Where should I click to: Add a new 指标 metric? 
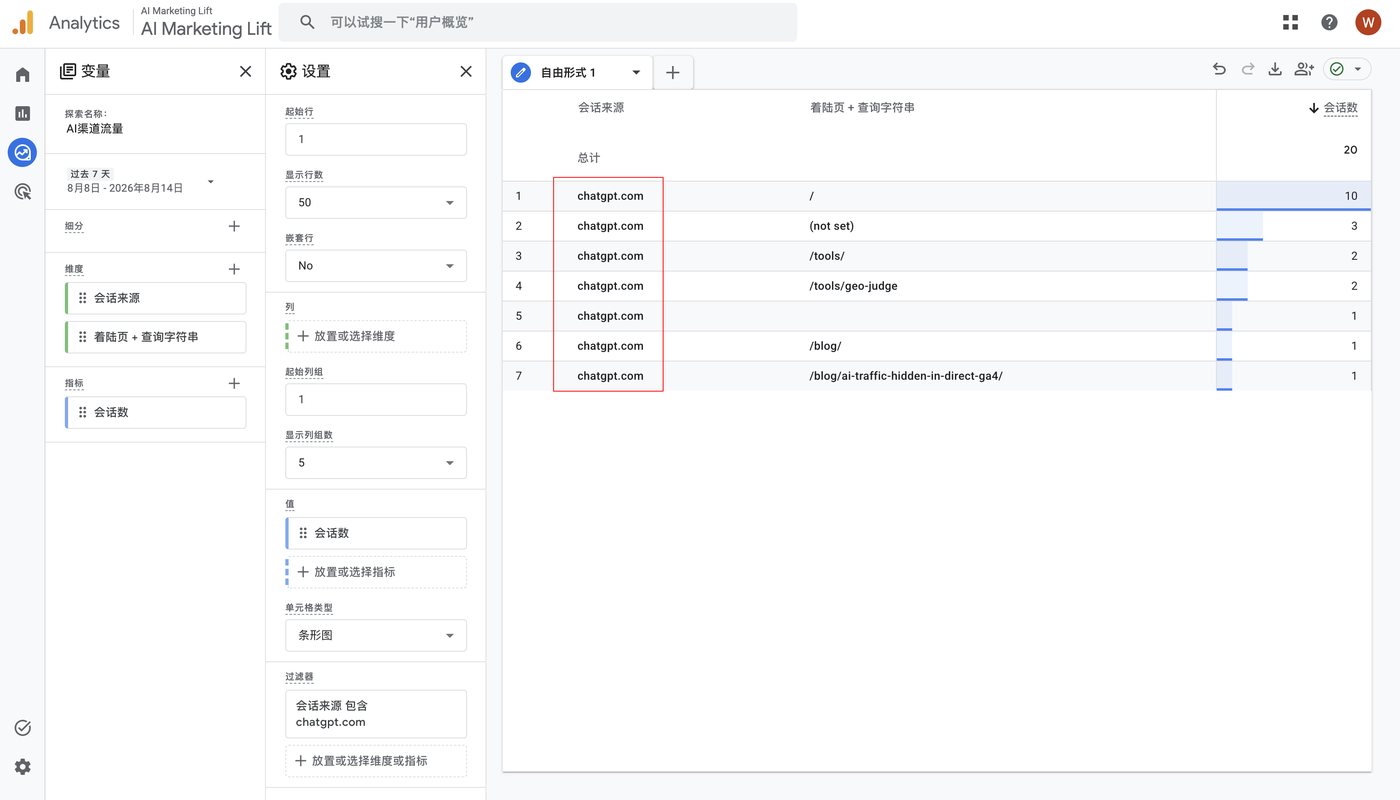coord(234,383)
